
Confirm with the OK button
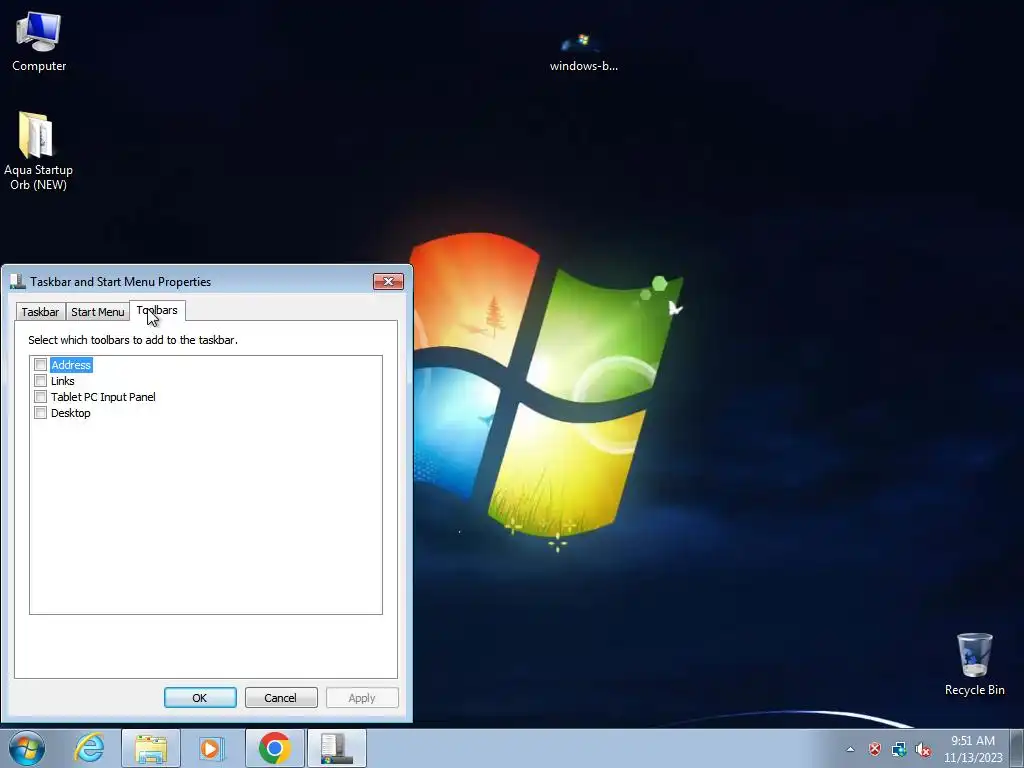(200, 697)
